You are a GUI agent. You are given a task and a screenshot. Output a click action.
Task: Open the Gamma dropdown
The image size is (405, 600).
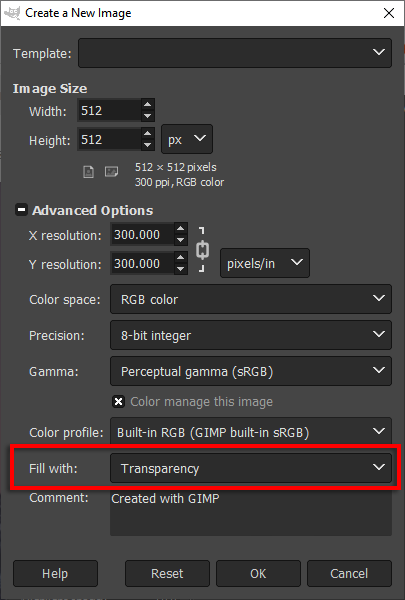[251, 371]
